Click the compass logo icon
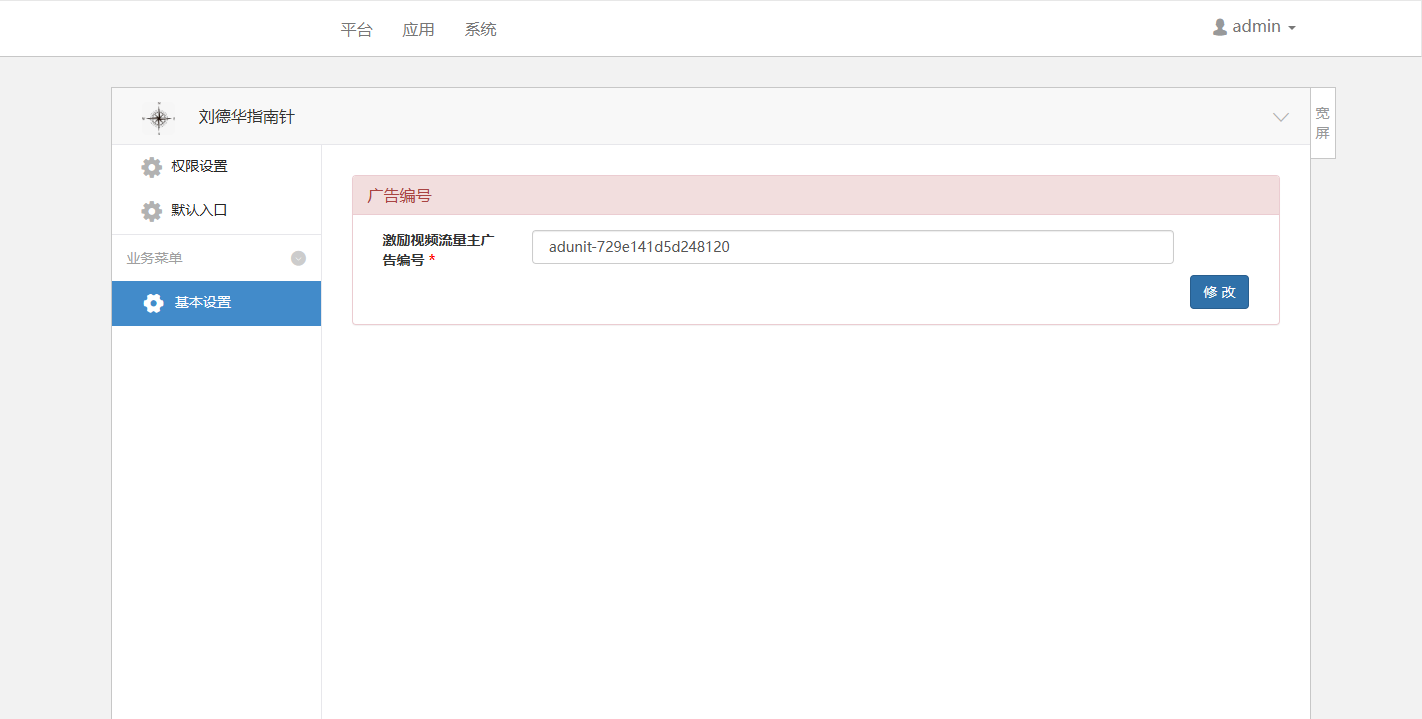Image resolution: width=1422 pixels, height=719 pixels. pyautogui.click(x=158, y=117)
